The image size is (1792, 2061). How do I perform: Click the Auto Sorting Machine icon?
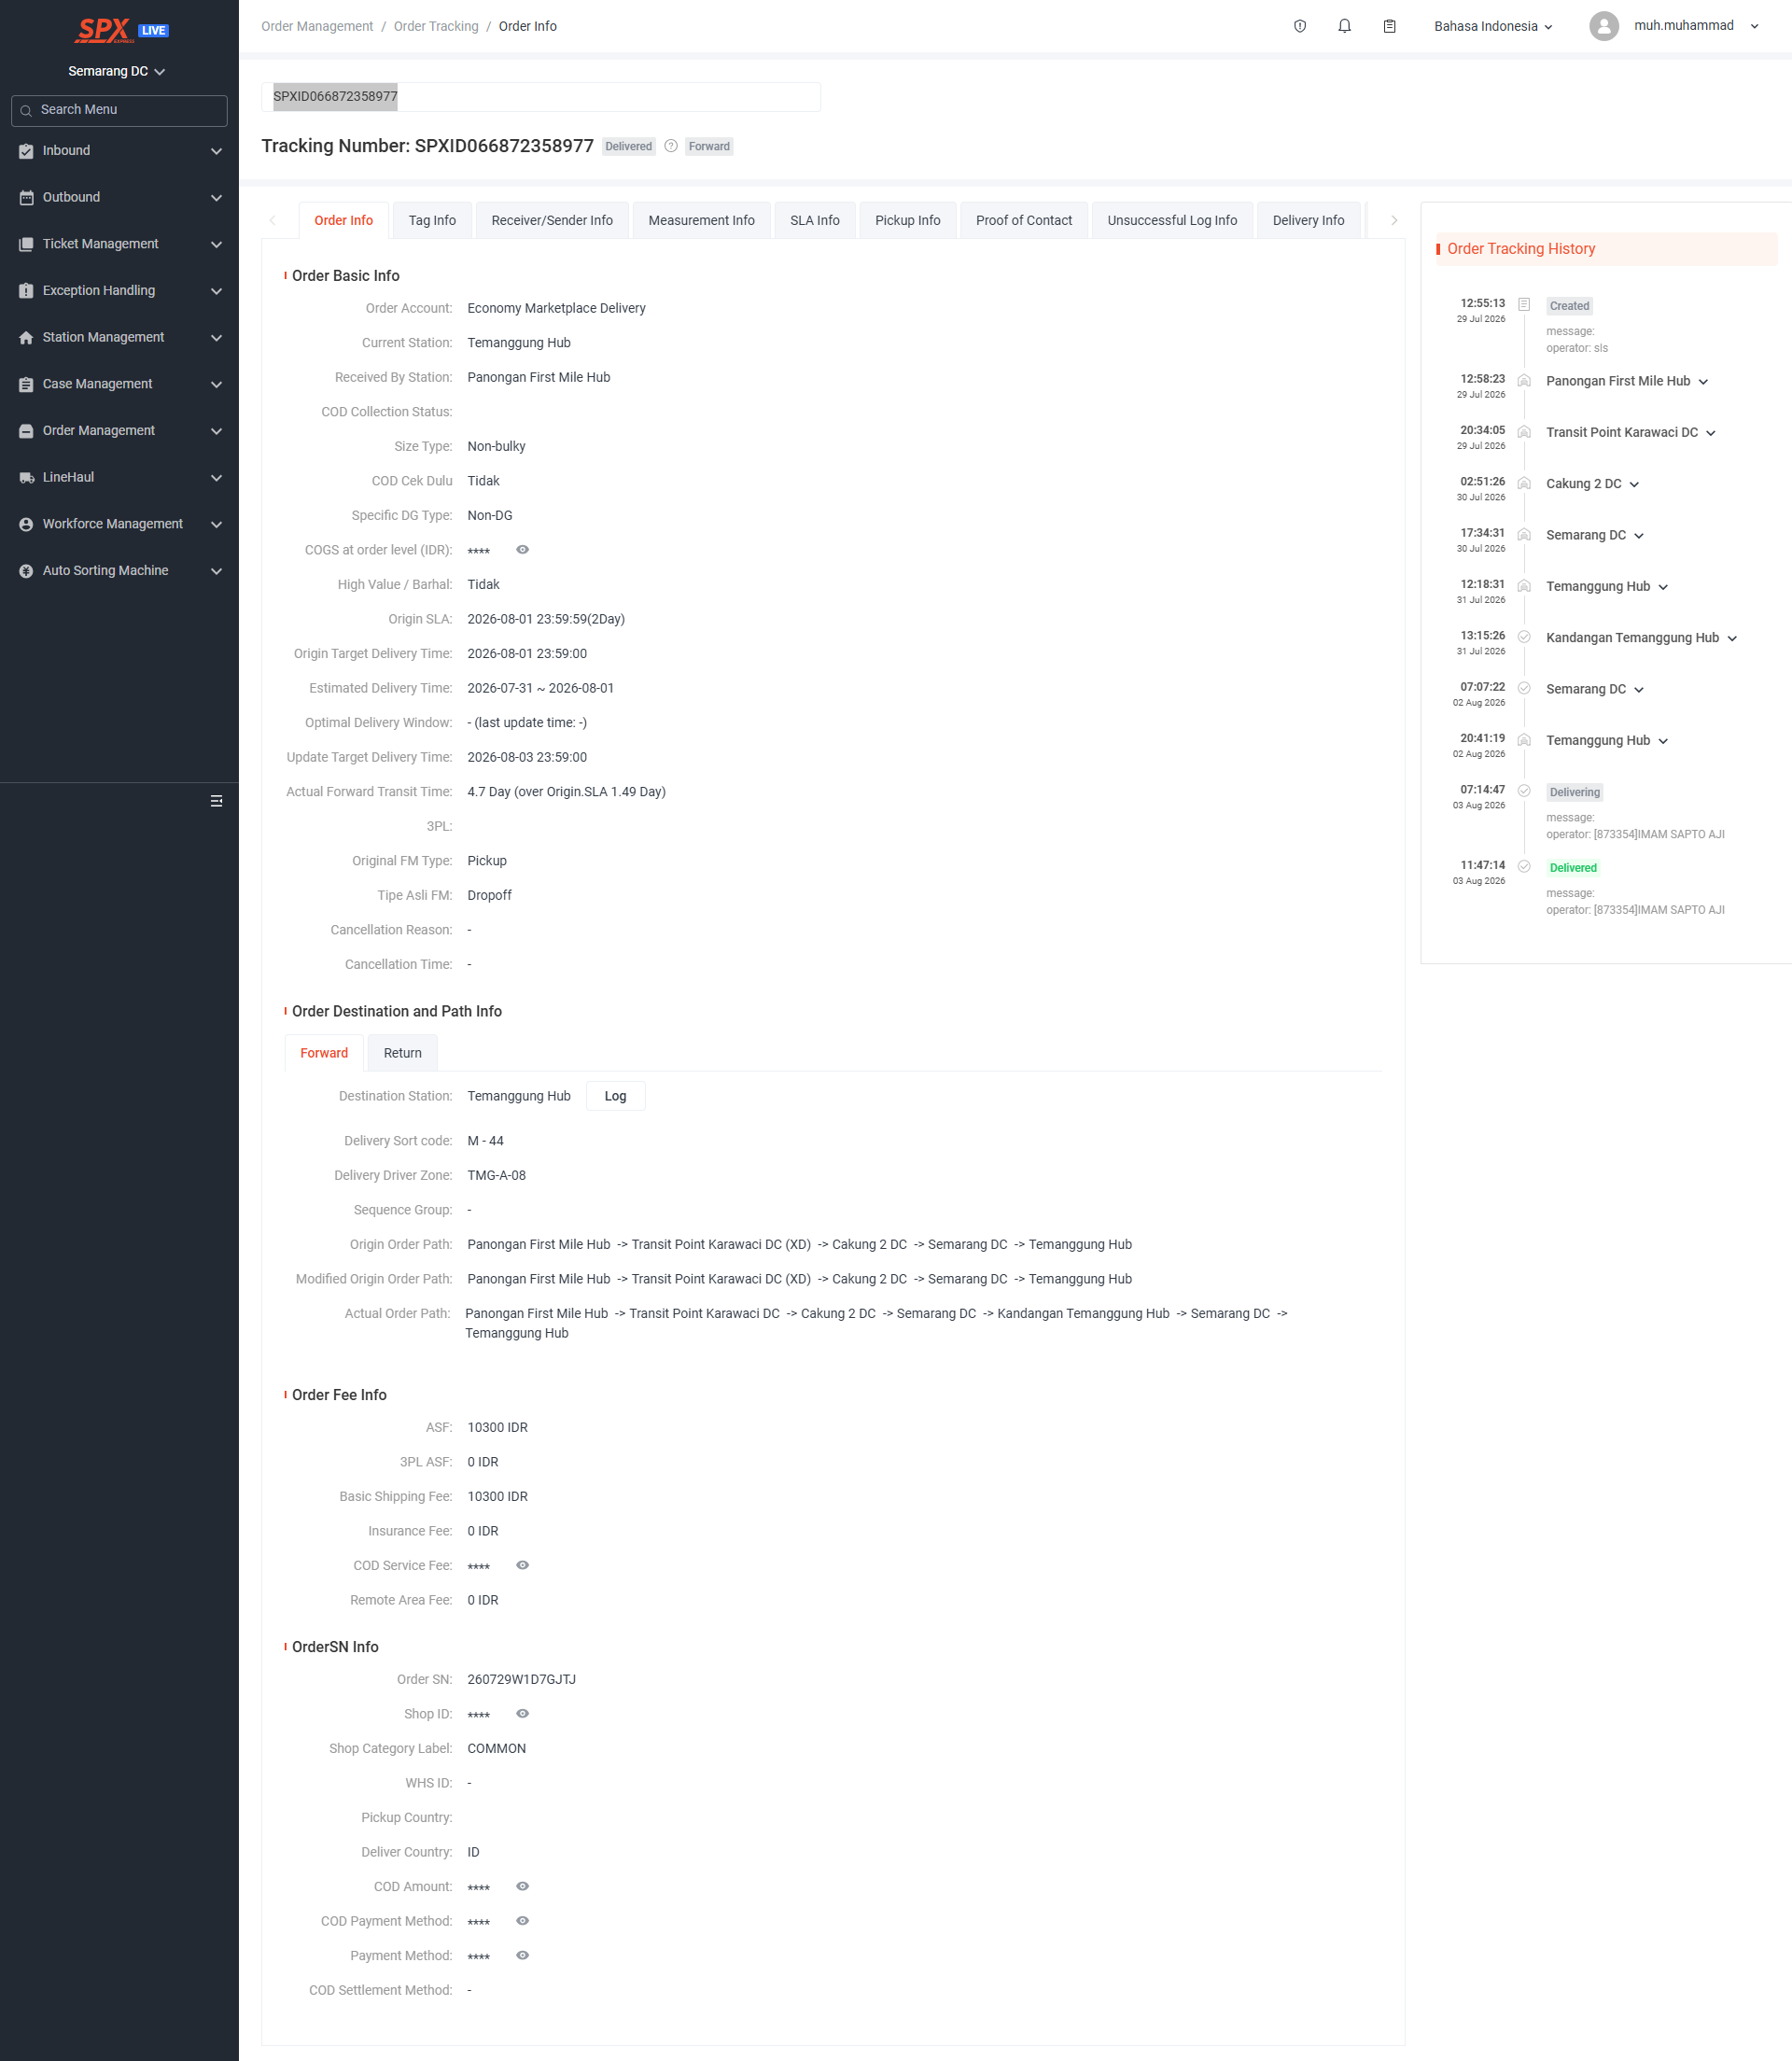click(26, 571)
